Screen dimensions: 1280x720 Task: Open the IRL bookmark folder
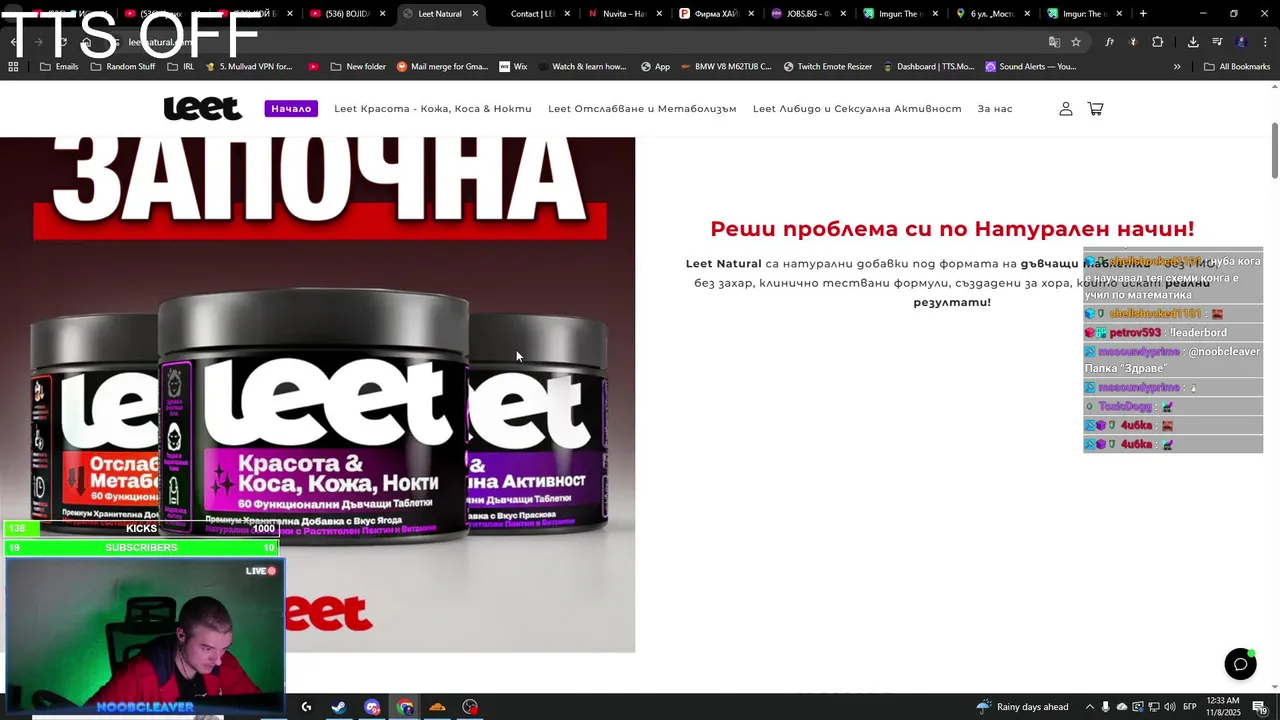(x=181, y=67)
